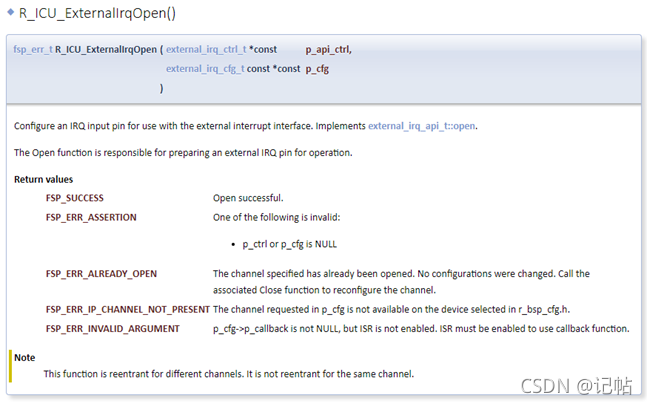Click the "p_ctrl or p_cfg is NULL" bullet

[x=290, y=244]
